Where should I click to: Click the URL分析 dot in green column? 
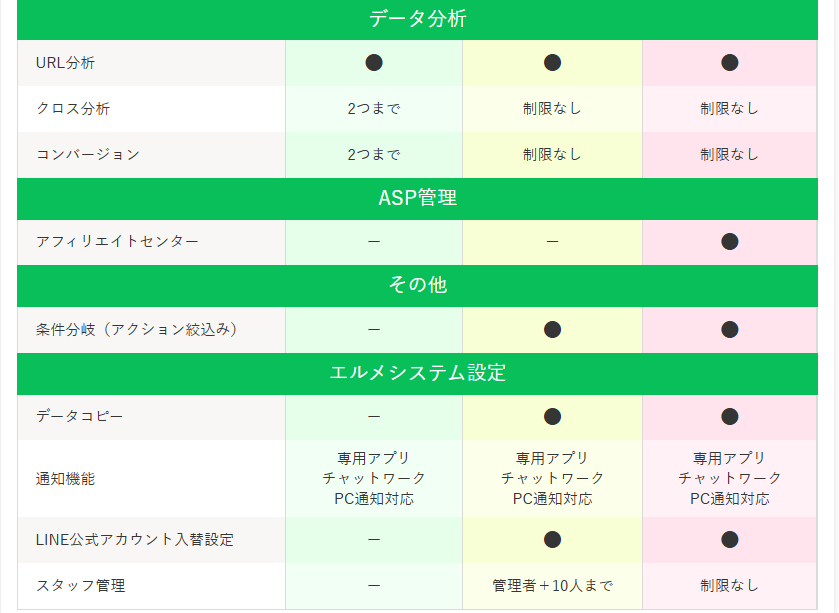[x=374, y=63]
